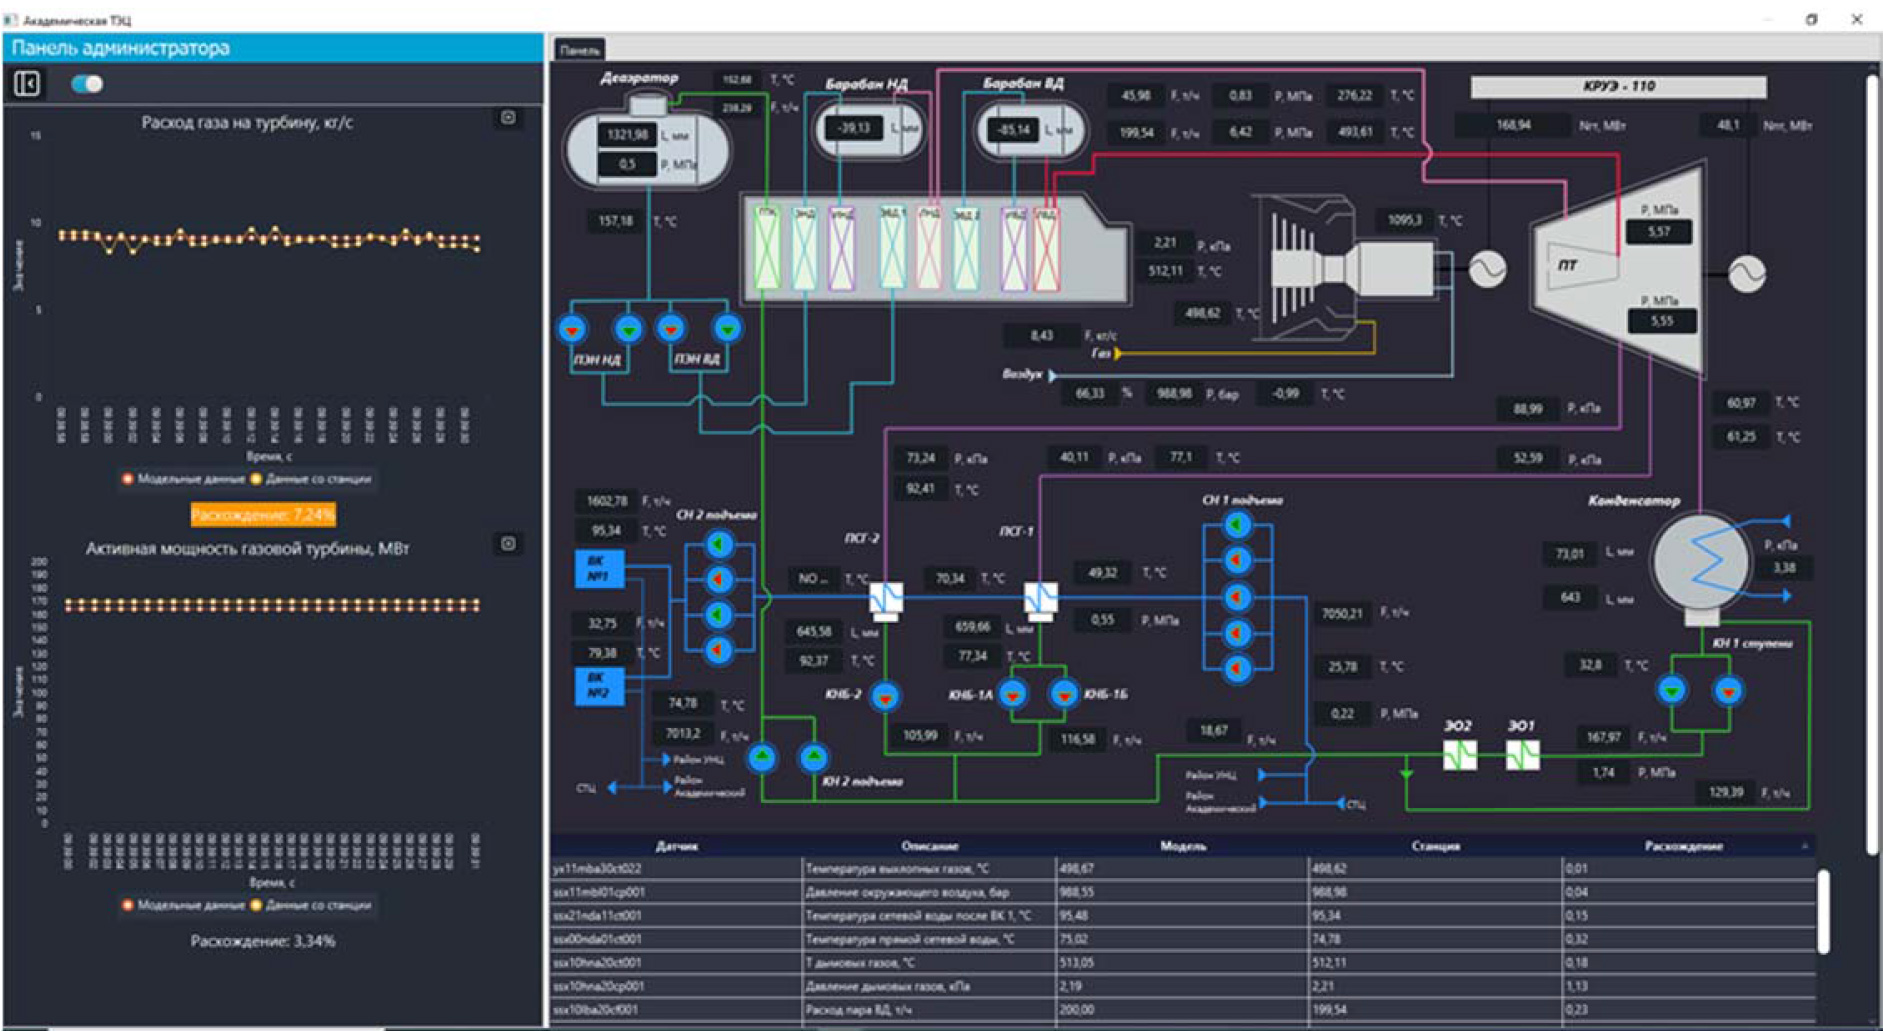Select sensor row ya11mba30ct022
1883x1031 pixels.
1183,869
